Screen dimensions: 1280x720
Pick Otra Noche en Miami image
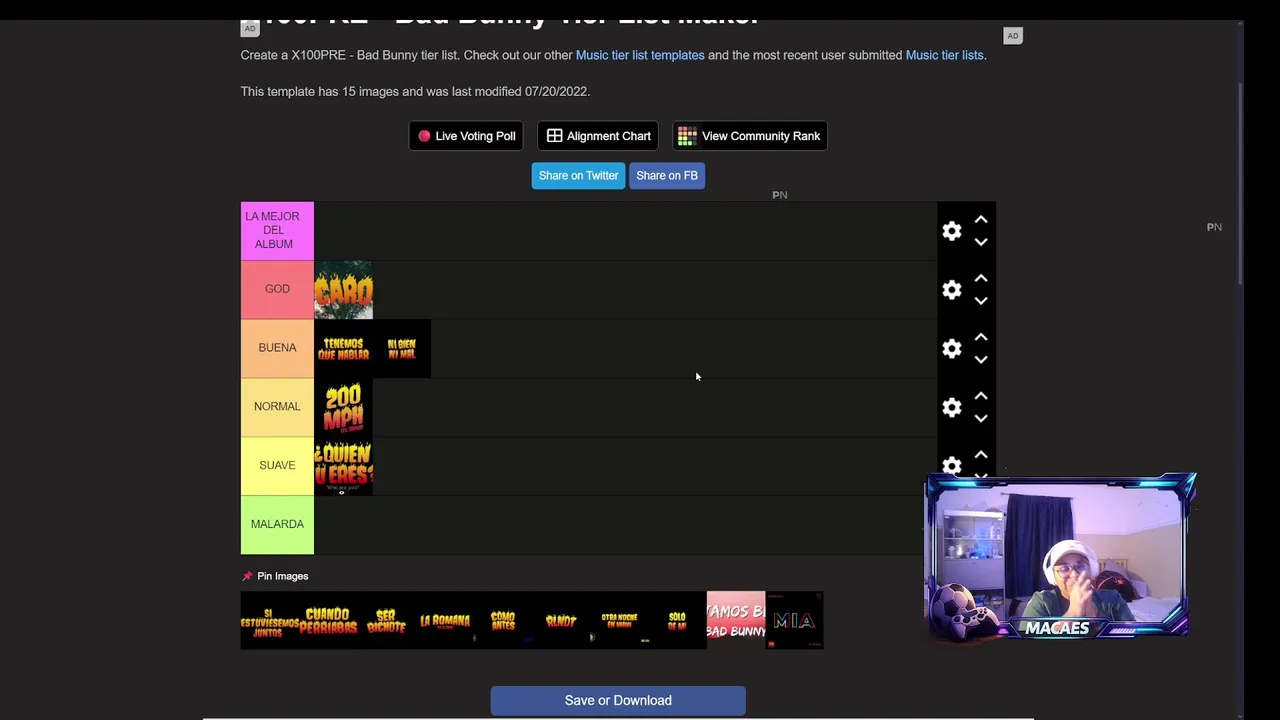coord(619,621)
